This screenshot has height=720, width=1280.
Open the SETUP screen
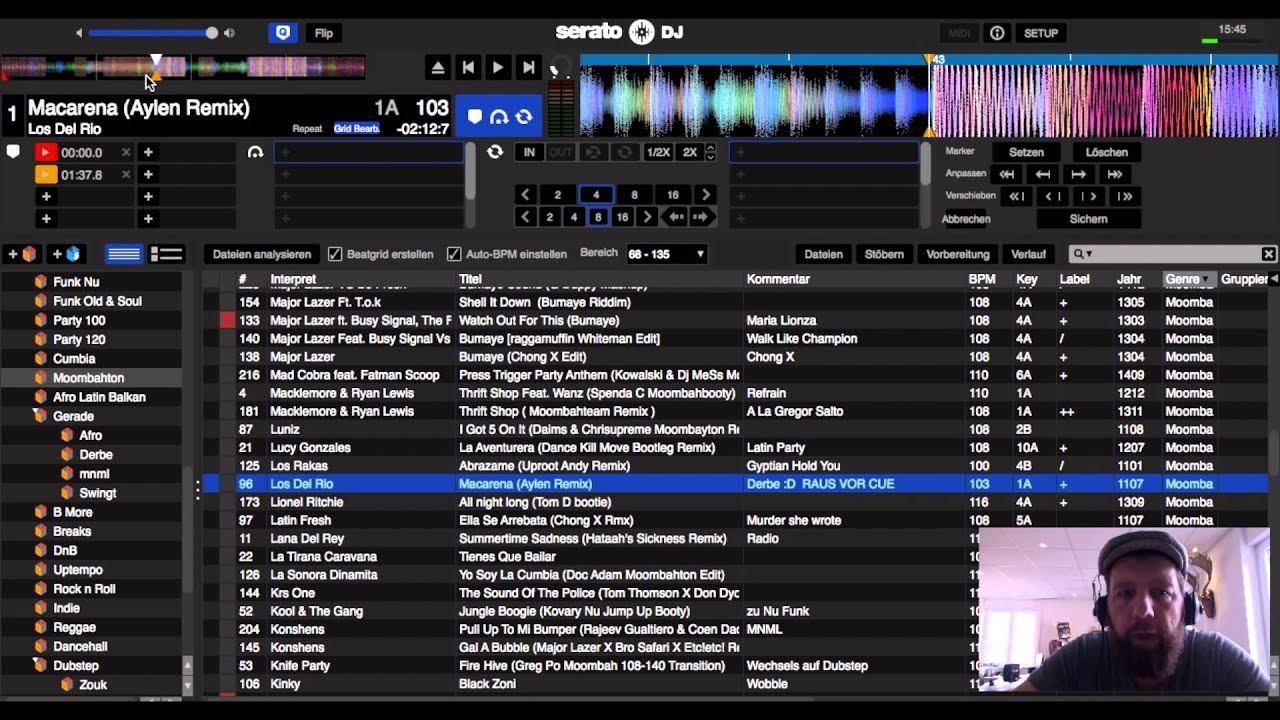click(1041, 33)
